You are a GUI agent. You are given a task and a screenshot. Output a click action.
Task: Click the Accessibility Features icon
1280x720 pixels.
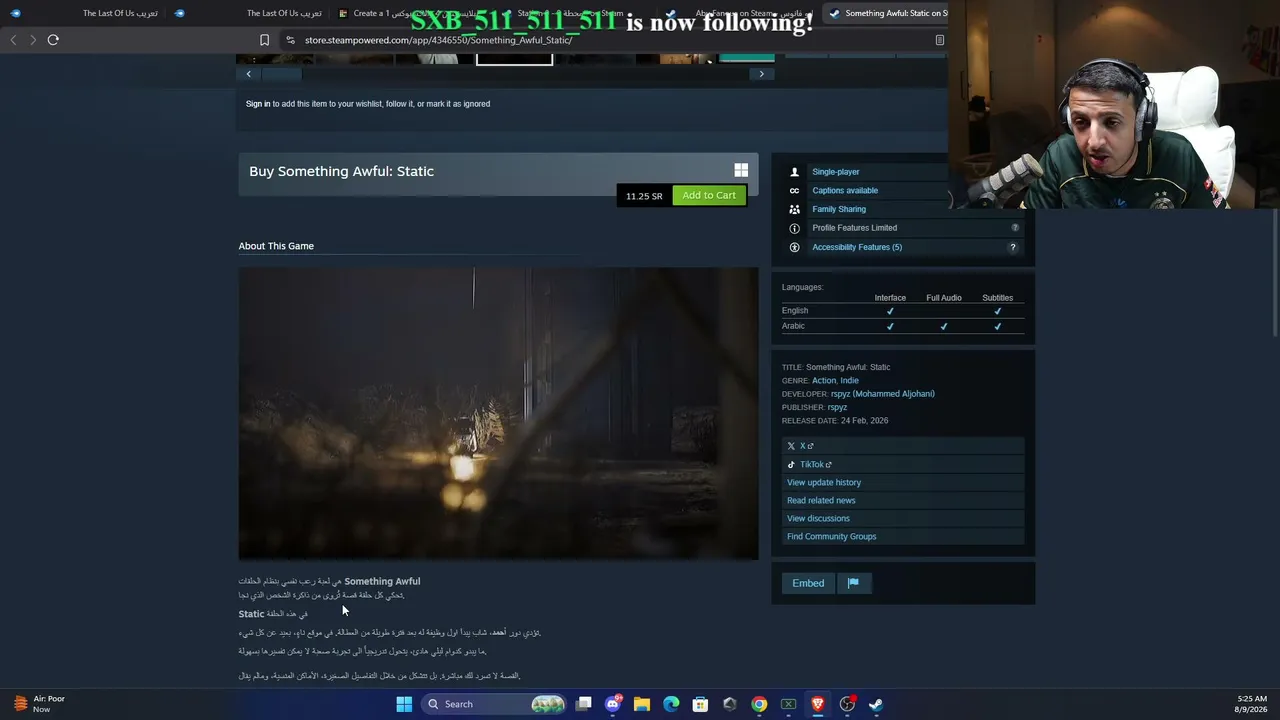(x=795, y=247)
